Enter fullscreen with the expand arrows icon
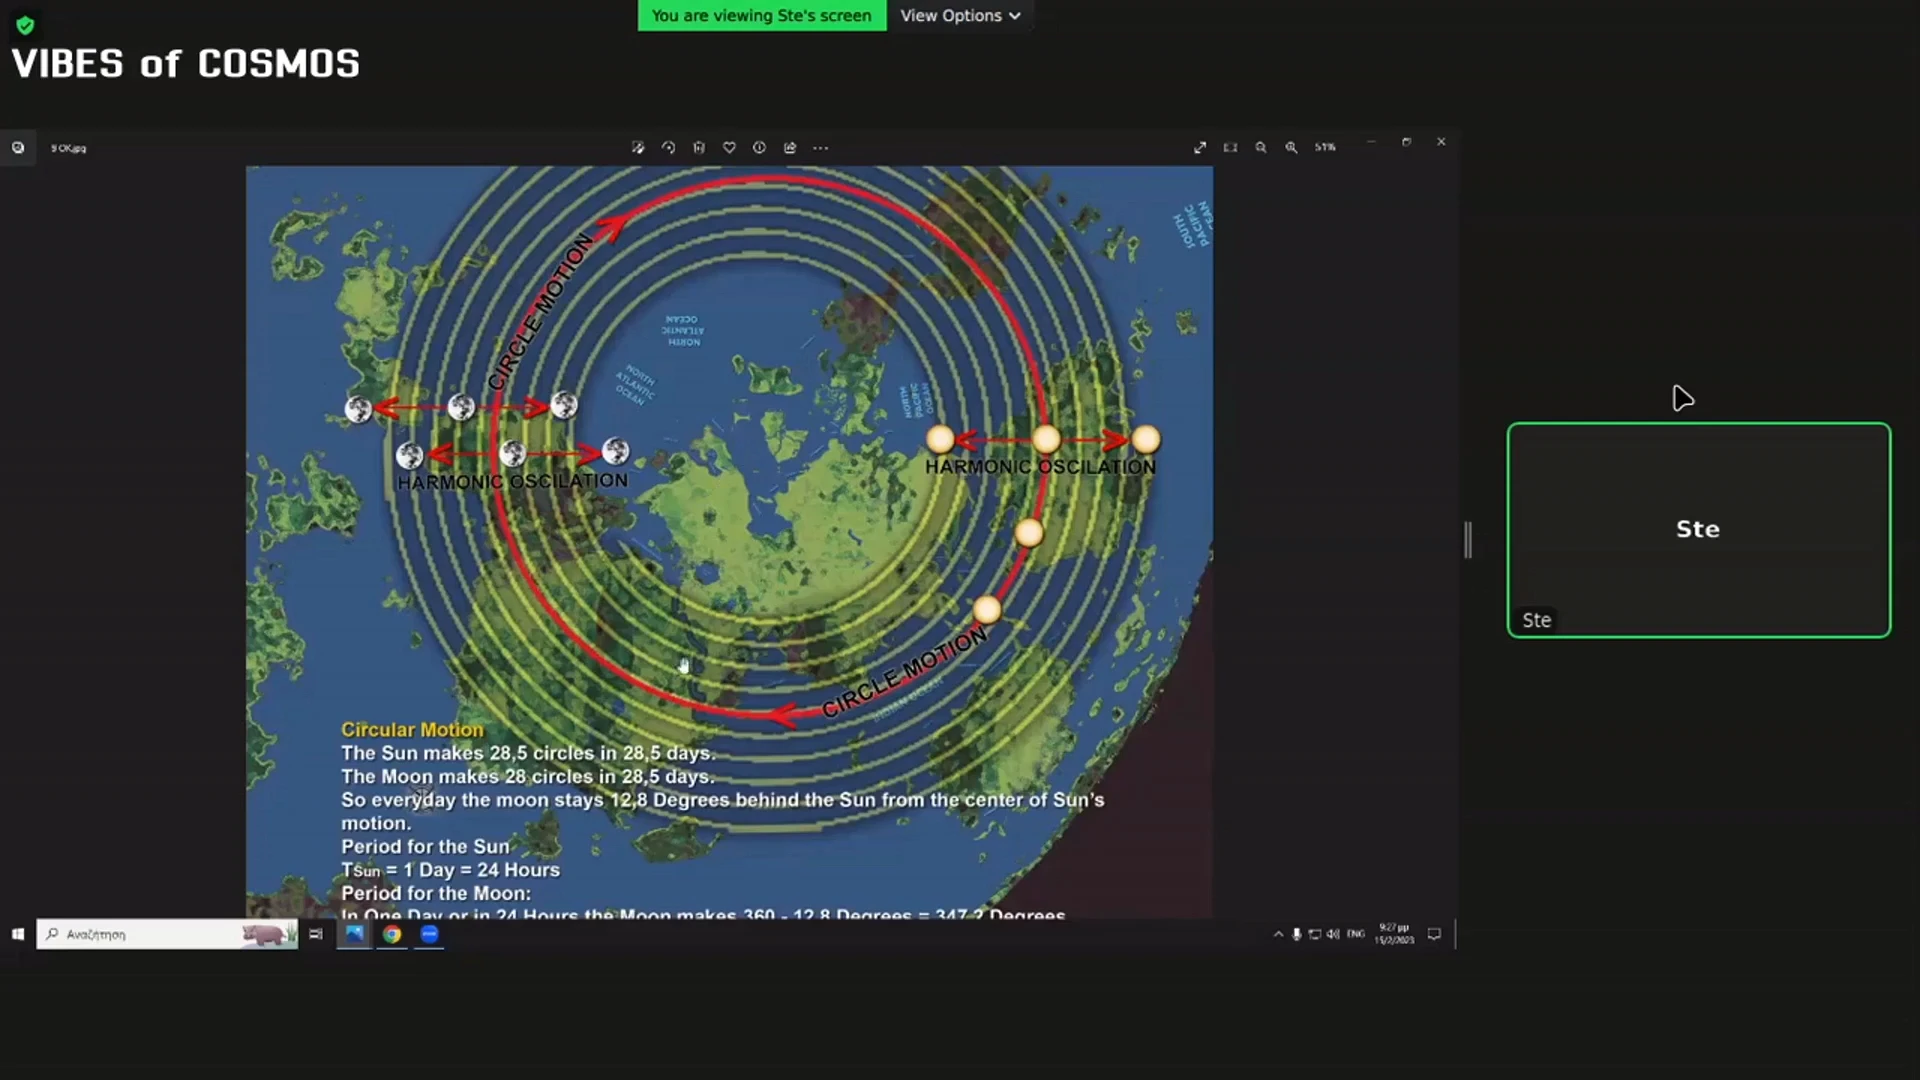This screenshot has height=1080, width=1920. click(1200, 148)
